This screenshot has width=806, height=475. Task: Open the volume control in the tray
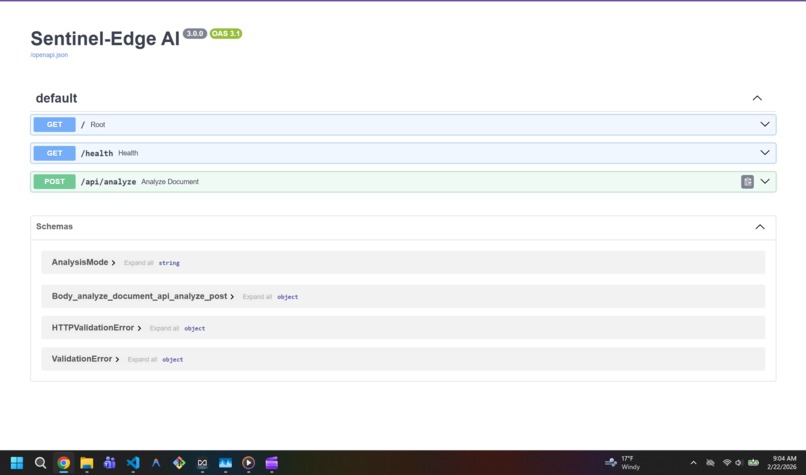tap(739, 463)
